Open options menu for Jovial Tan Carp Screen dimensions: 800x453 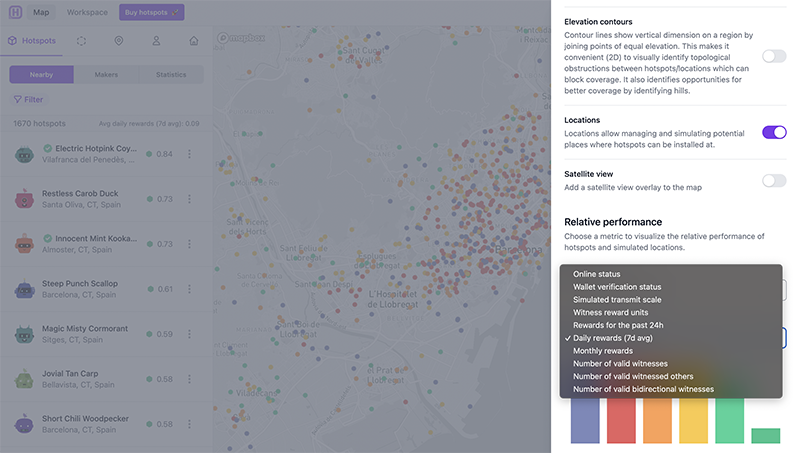pos(189,379)
